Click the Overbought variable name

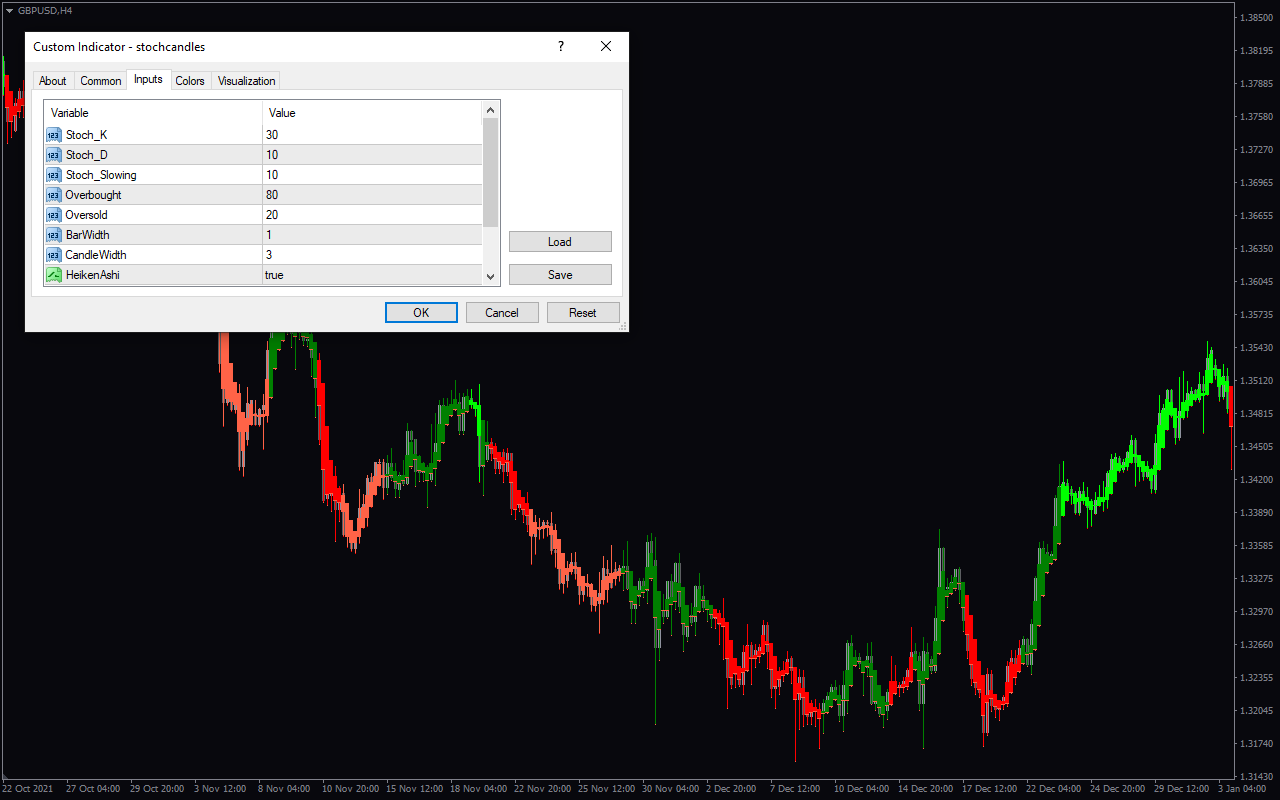(x=94, y=195)
